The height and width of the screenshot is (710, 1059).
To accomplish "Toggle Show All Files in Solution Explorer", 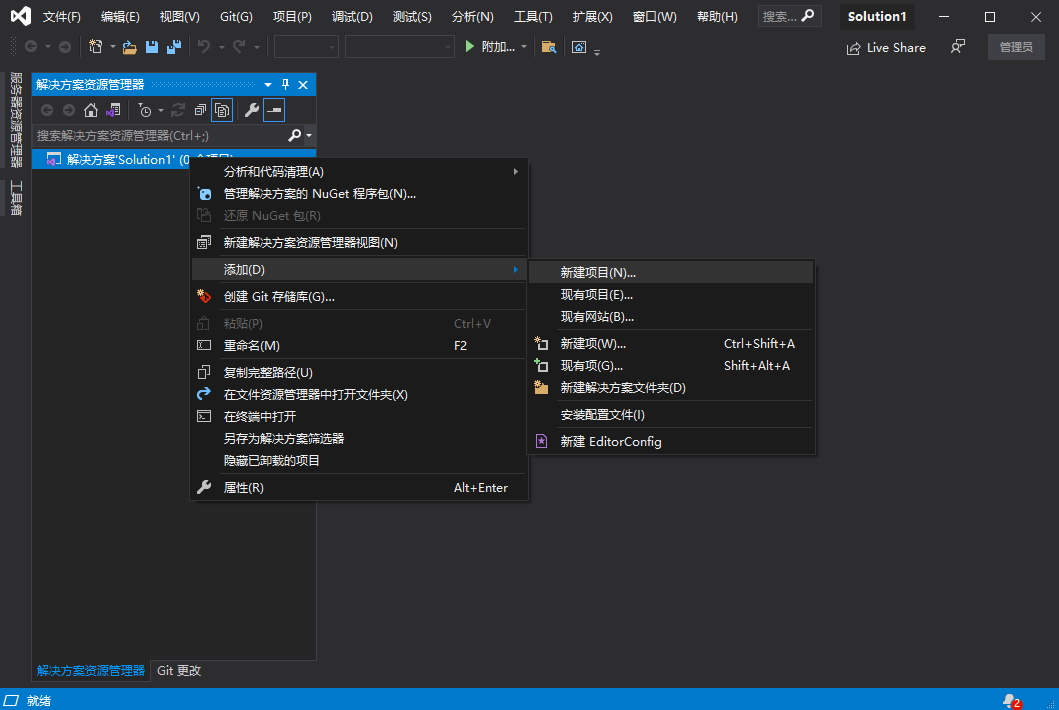I will point(222,110).
